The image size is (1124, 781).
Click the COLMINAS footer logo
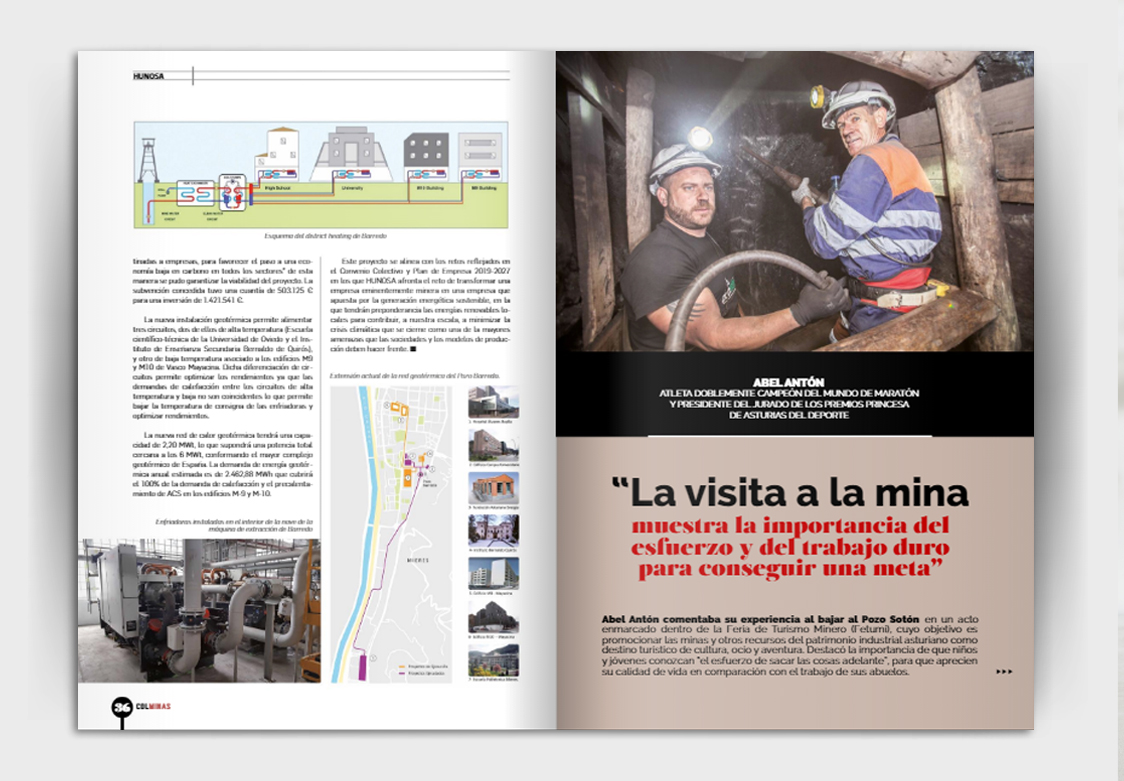(x=152, y=706)
